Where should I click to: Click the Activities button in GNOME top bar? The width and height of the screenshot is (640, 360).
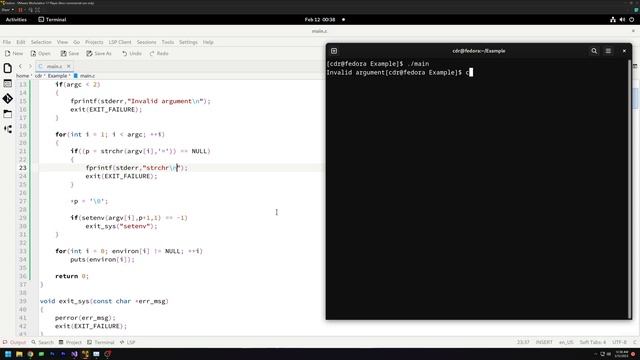16,20
